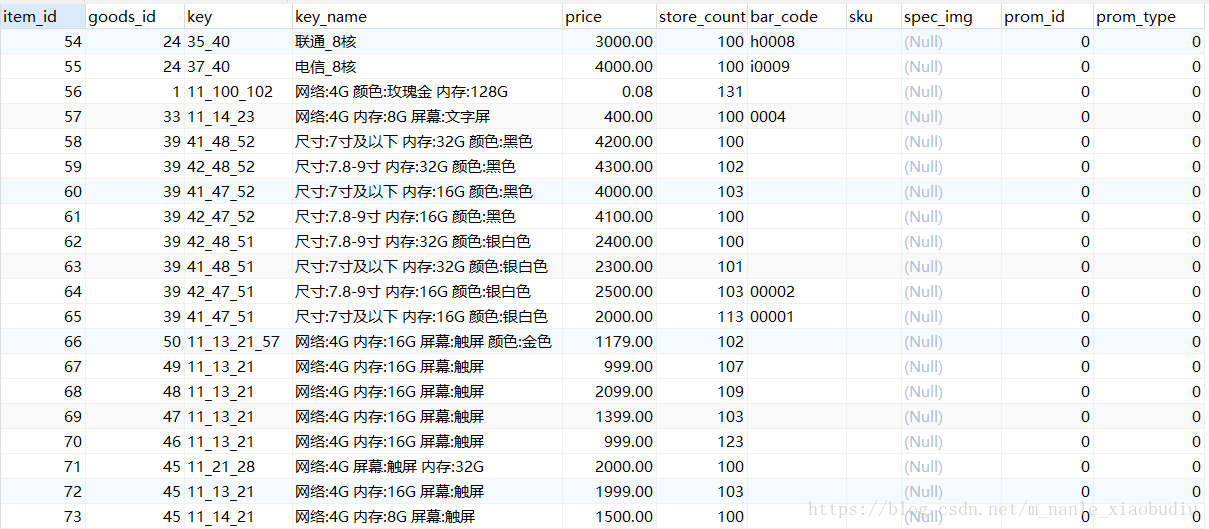The image size is (1209, 529).
Task: Select bar_code cell h0008
Action: coord(797,41)
